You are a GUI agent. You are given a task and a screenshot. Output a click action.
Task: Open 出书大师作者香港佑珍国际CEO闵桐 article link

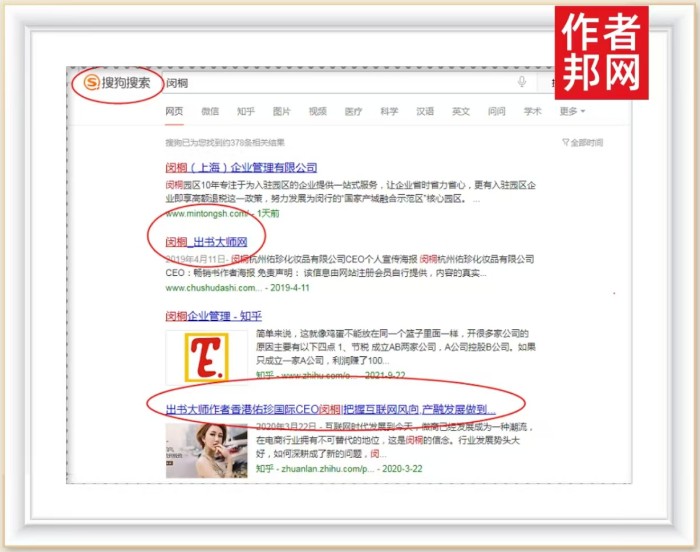(330, 410)
